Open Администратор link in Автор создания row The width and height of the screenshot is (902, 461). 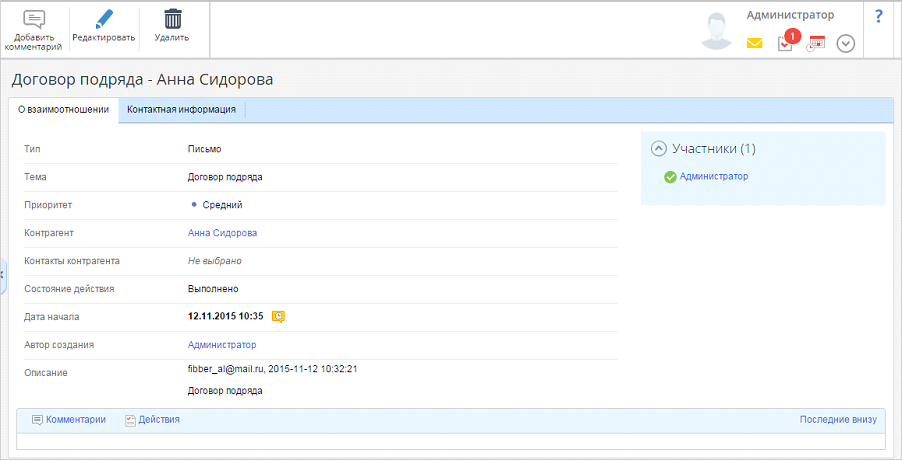tap(221, 345)
